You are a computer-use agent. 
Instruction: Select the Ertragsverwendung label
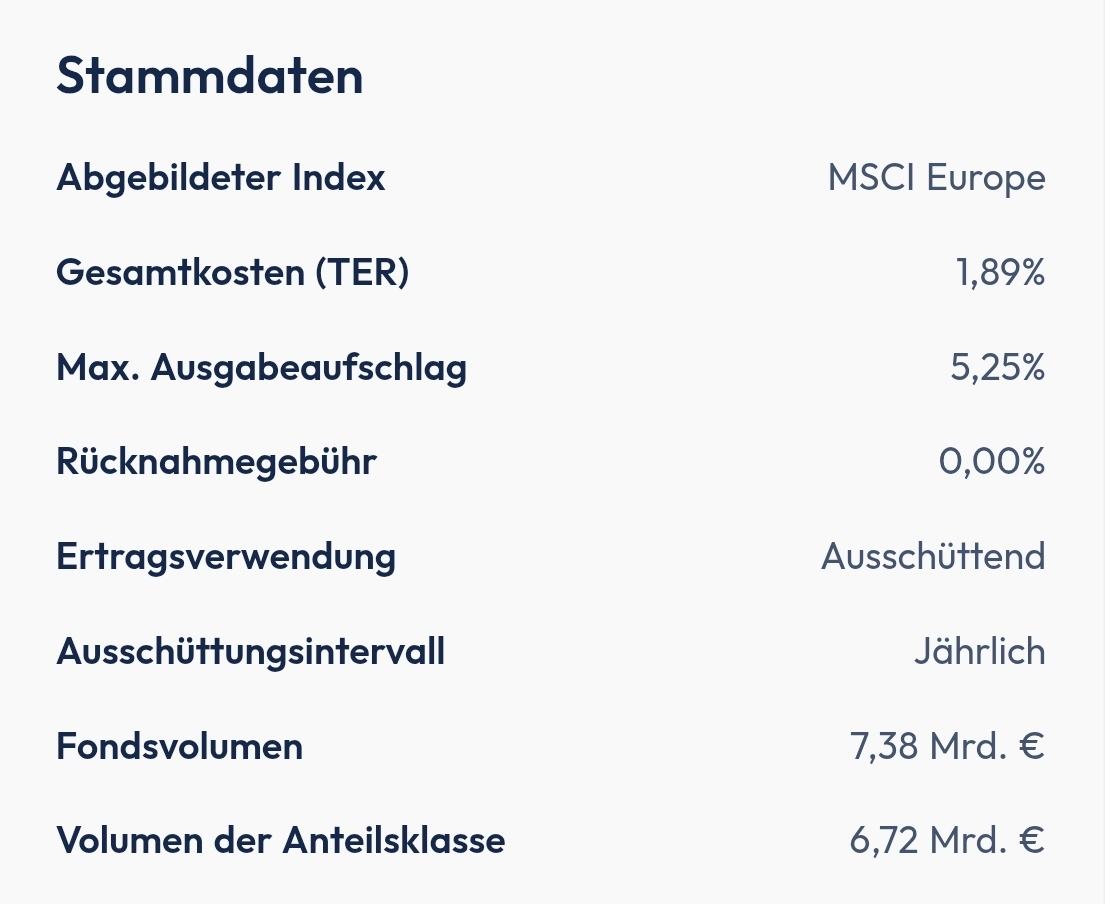(225, 556)
